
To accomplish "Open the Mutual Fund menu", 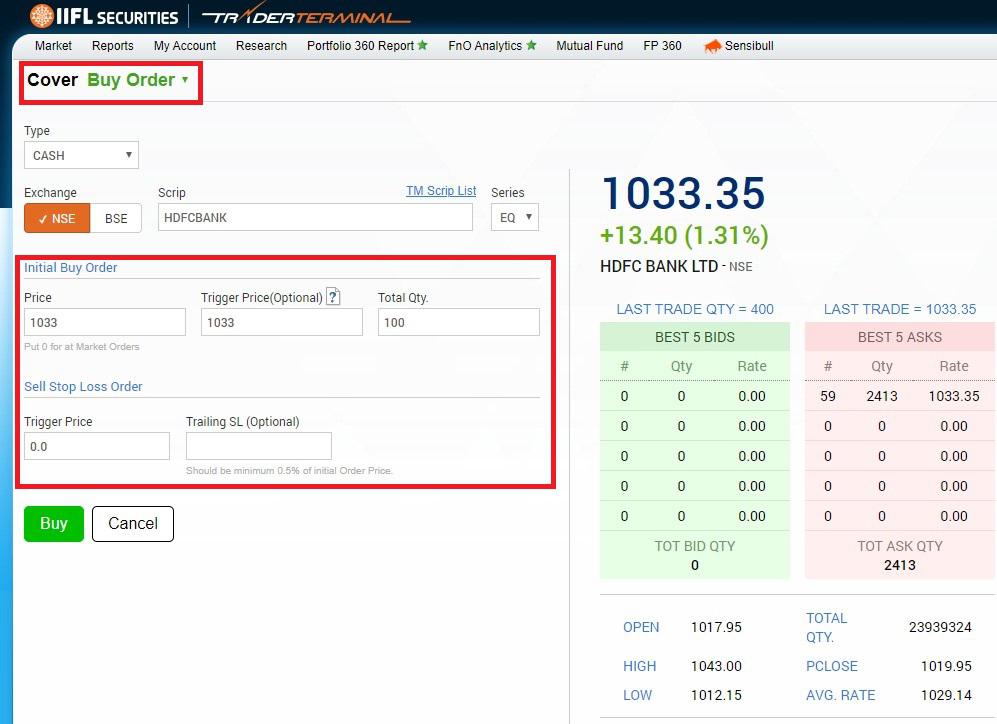I will 589,46.
